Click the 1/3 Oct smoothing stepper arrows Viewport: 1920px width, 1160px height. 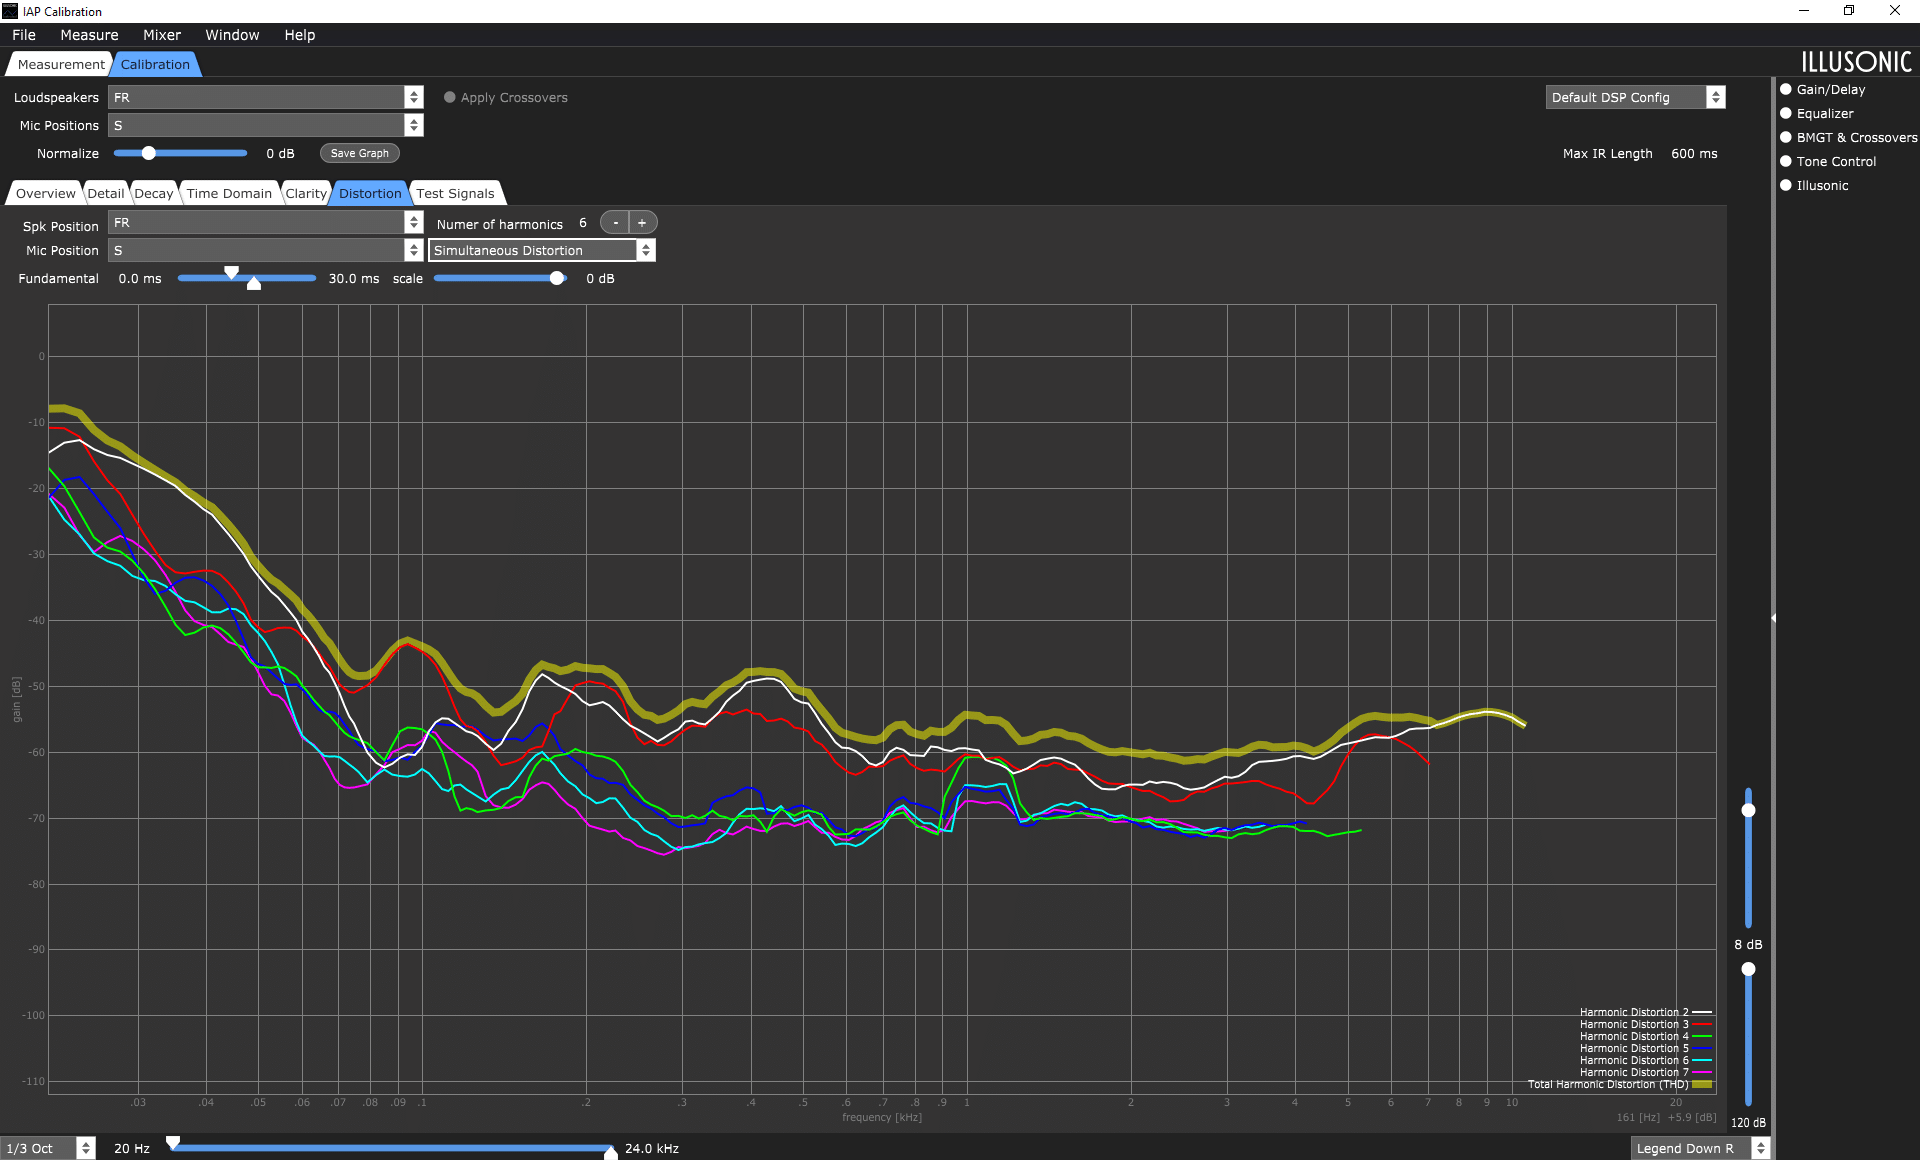point(86,1148)
